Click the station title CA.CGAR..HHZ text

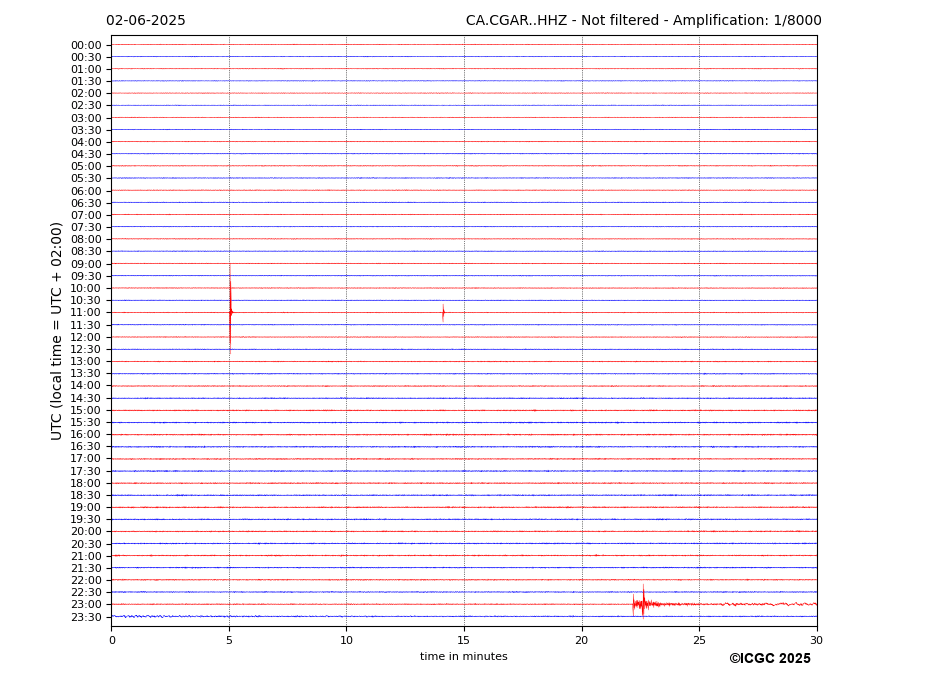[516, 21]
